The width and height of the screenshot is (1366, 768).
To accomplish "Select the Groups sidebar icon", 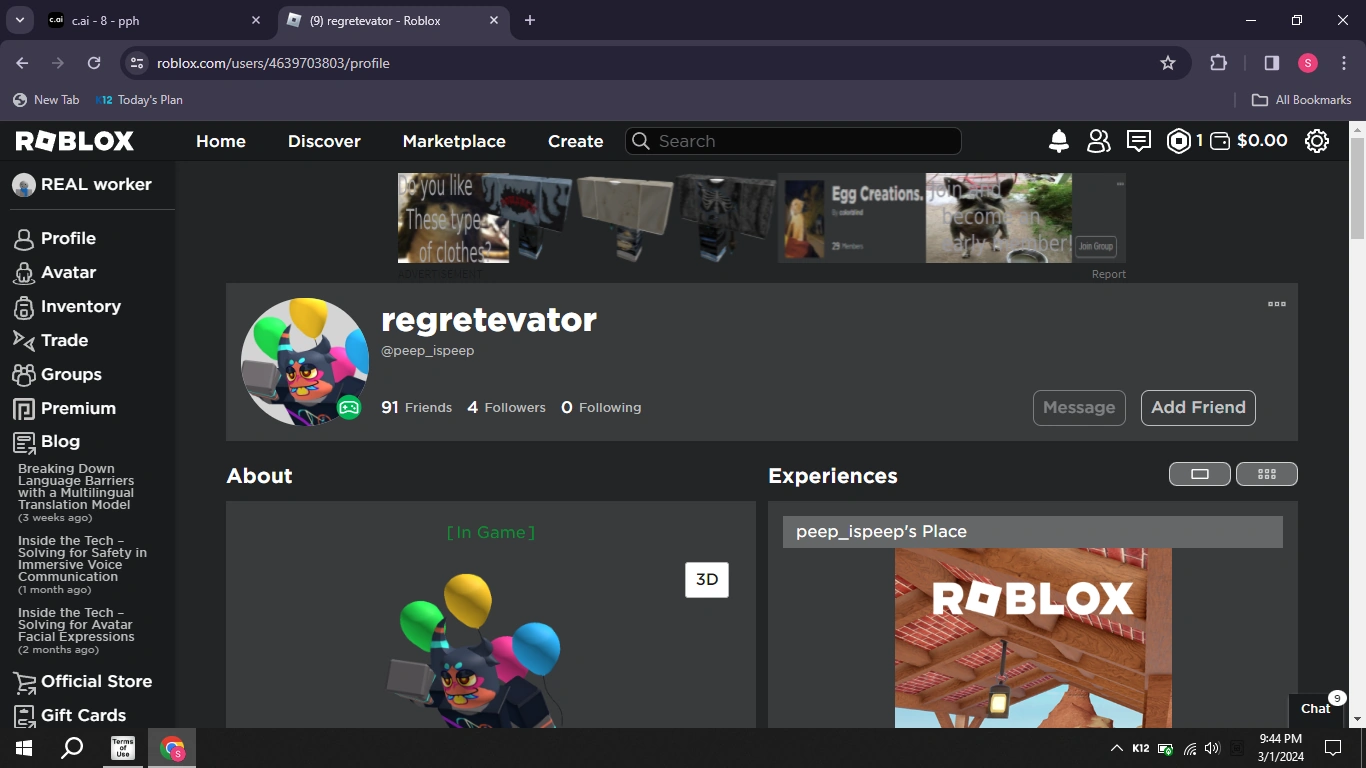I will point(25,374).
